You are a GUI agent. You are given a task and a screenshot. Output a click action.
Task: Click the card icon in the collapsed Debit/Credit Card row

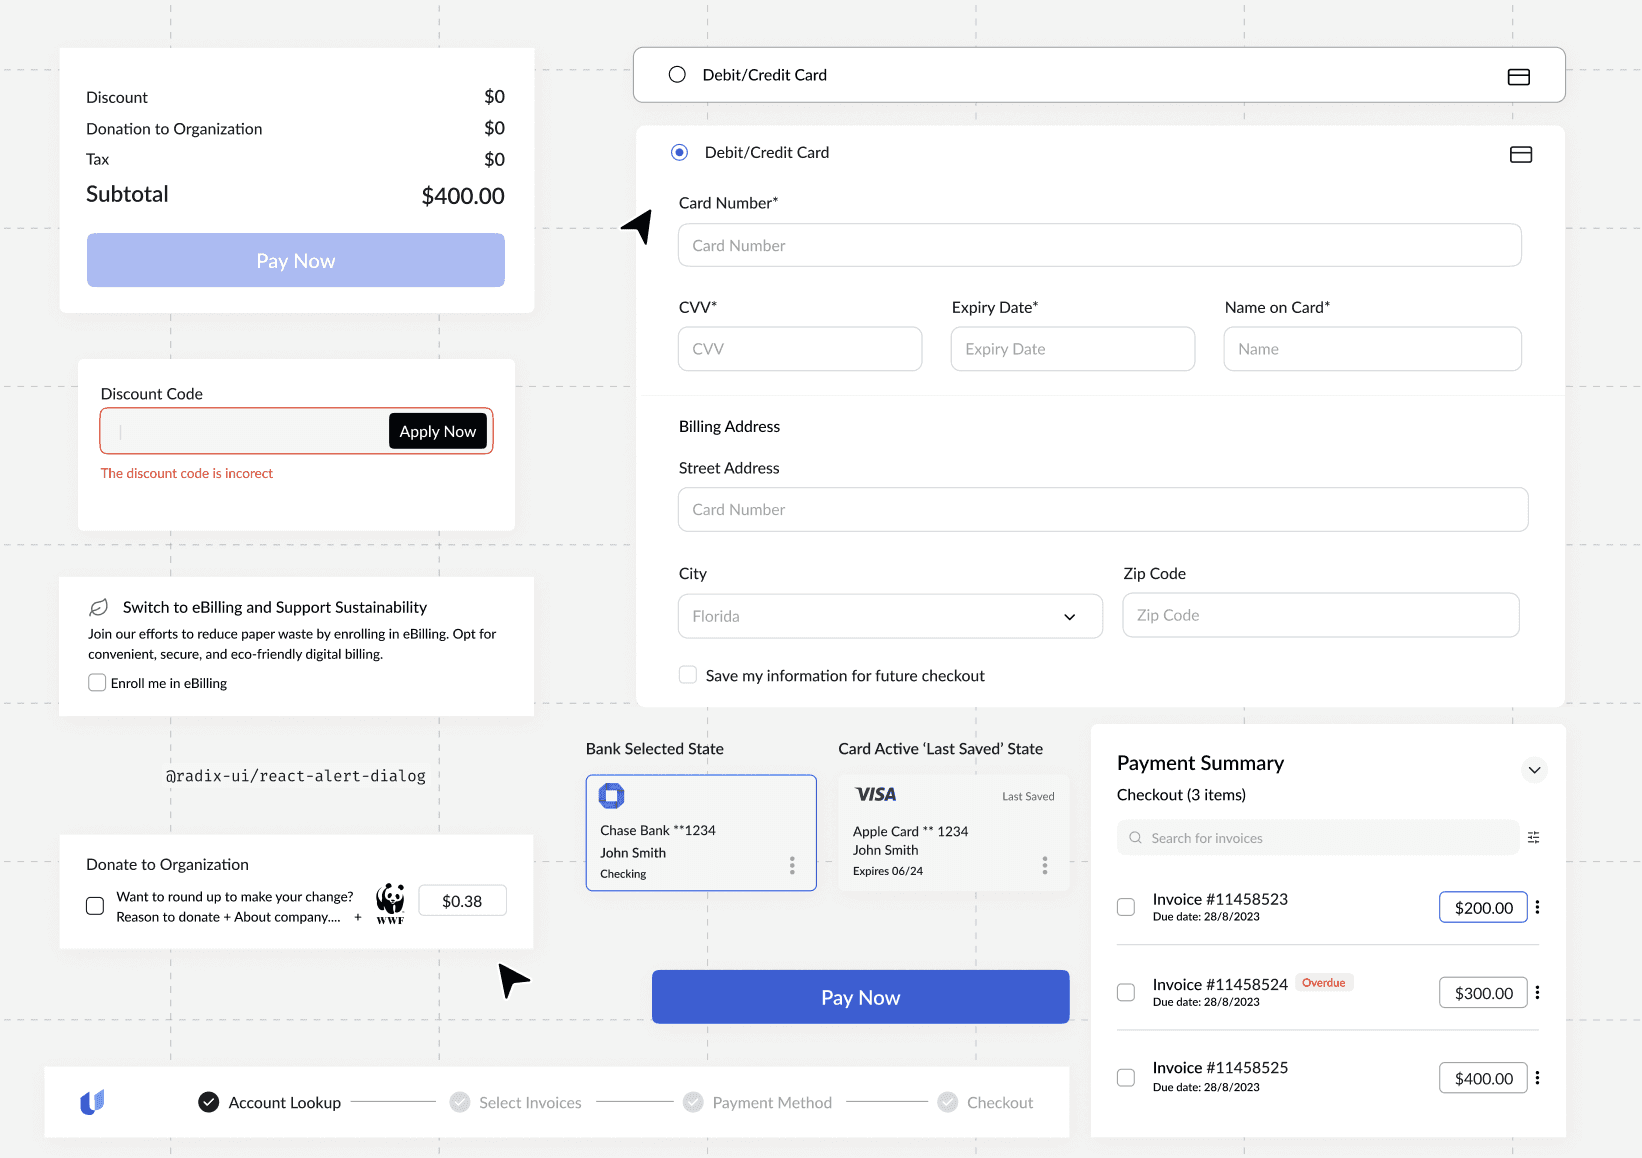tap(1518, 77)
